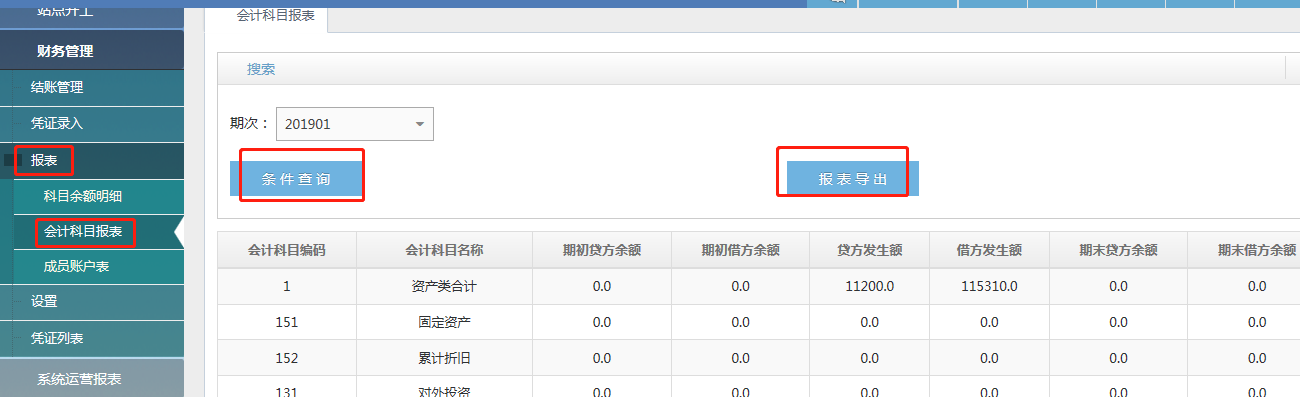Click the 期末贷方余额 column header
The height and width of the screenshot is (397, 1300).
[1118, 250]
